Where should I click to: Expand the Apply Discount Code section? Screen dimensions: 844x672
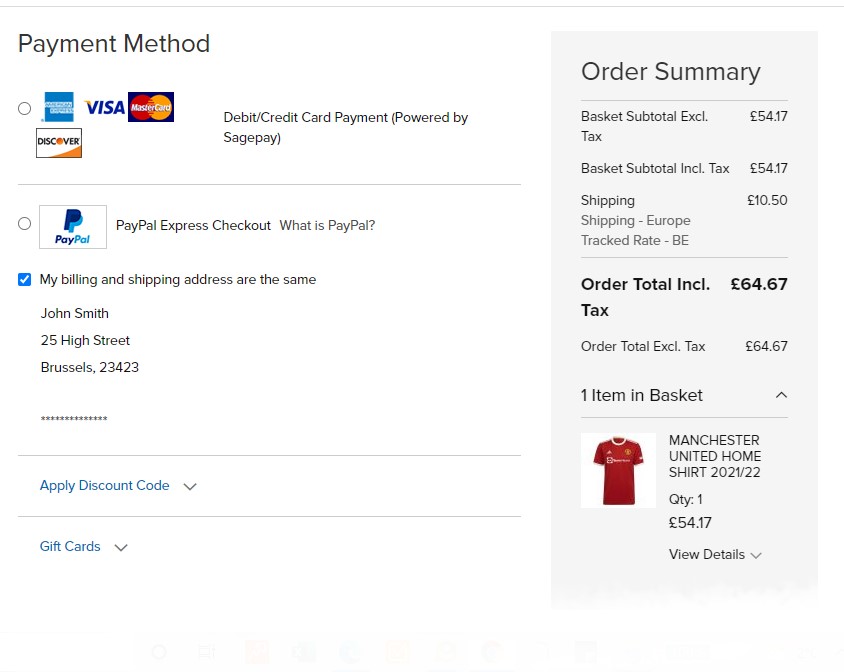click(x=105, y=486)
